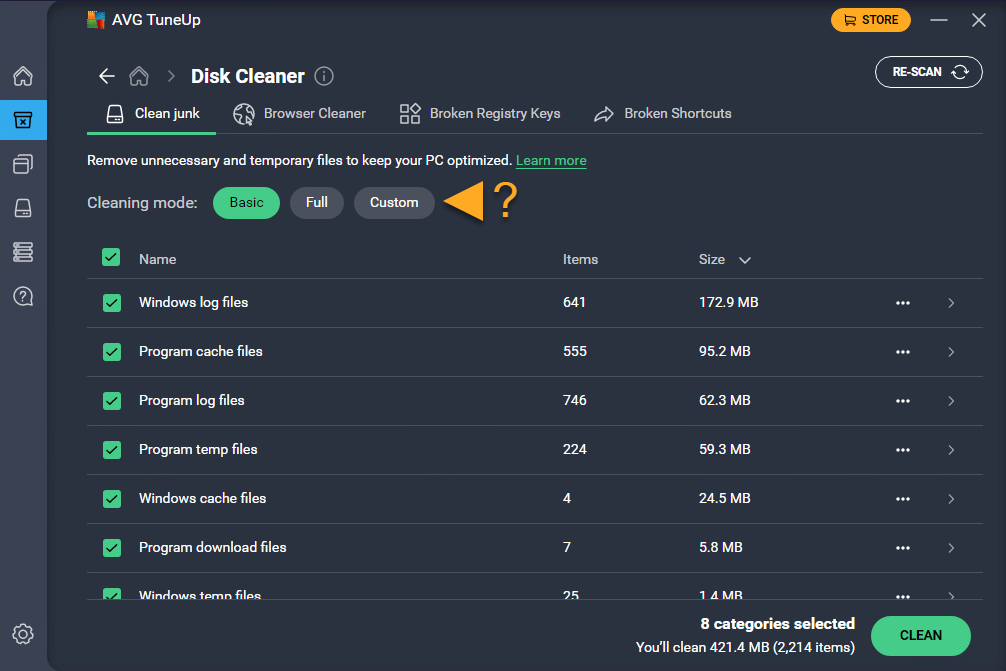Switch to the Browser Cleaner tab
Viewport: 1006px width, 671px height.
pos(300,114)
